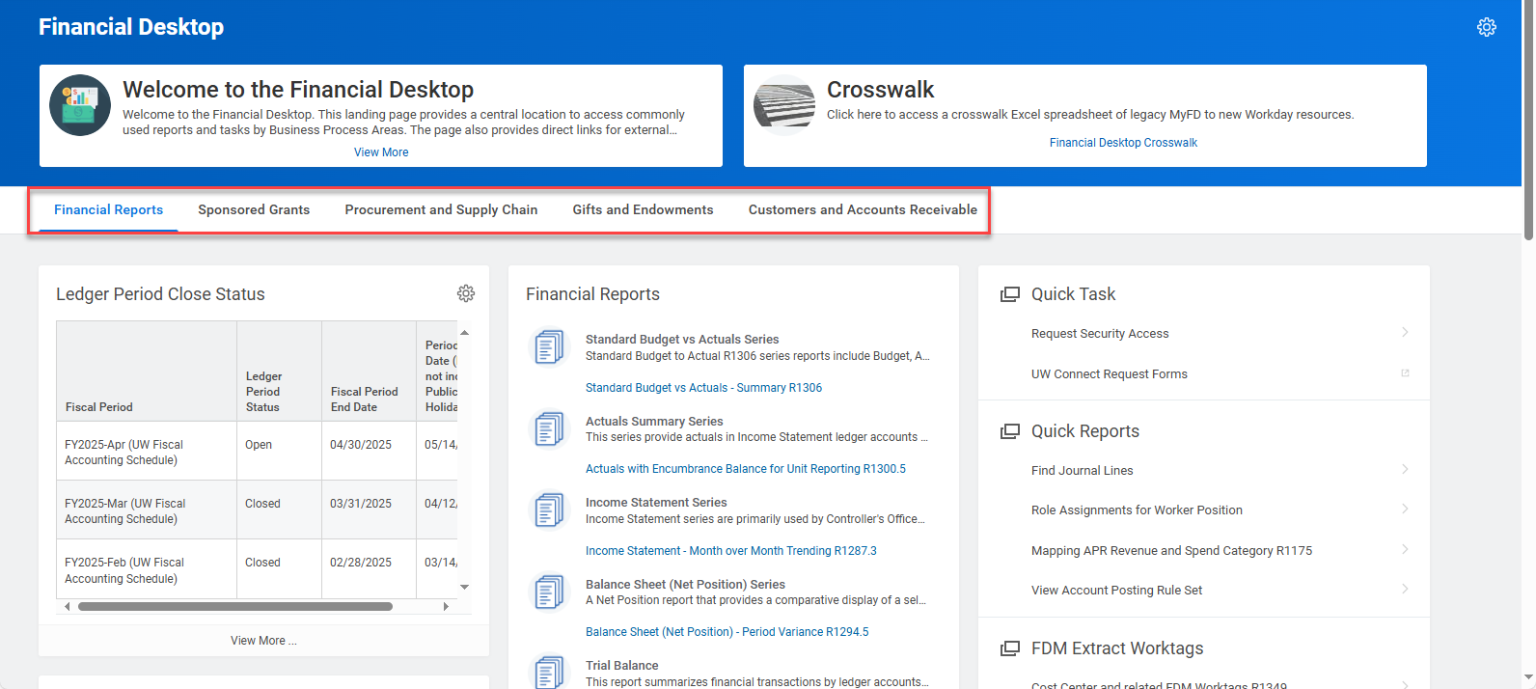This screenshot has height=689, width=1536.
Task: Click the table's horizontal scrollbar right arrow
Action: [446, 606]
